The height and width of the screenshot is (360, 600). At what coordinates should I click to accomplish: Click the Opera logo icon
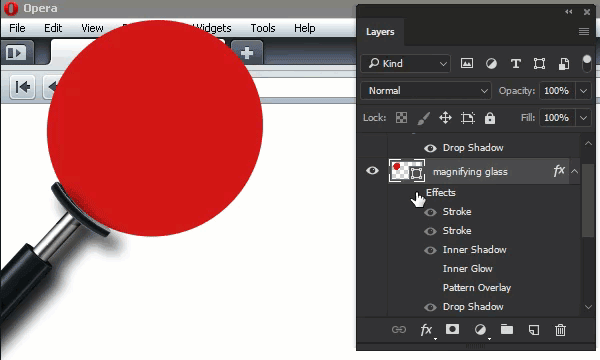(11, 8)
